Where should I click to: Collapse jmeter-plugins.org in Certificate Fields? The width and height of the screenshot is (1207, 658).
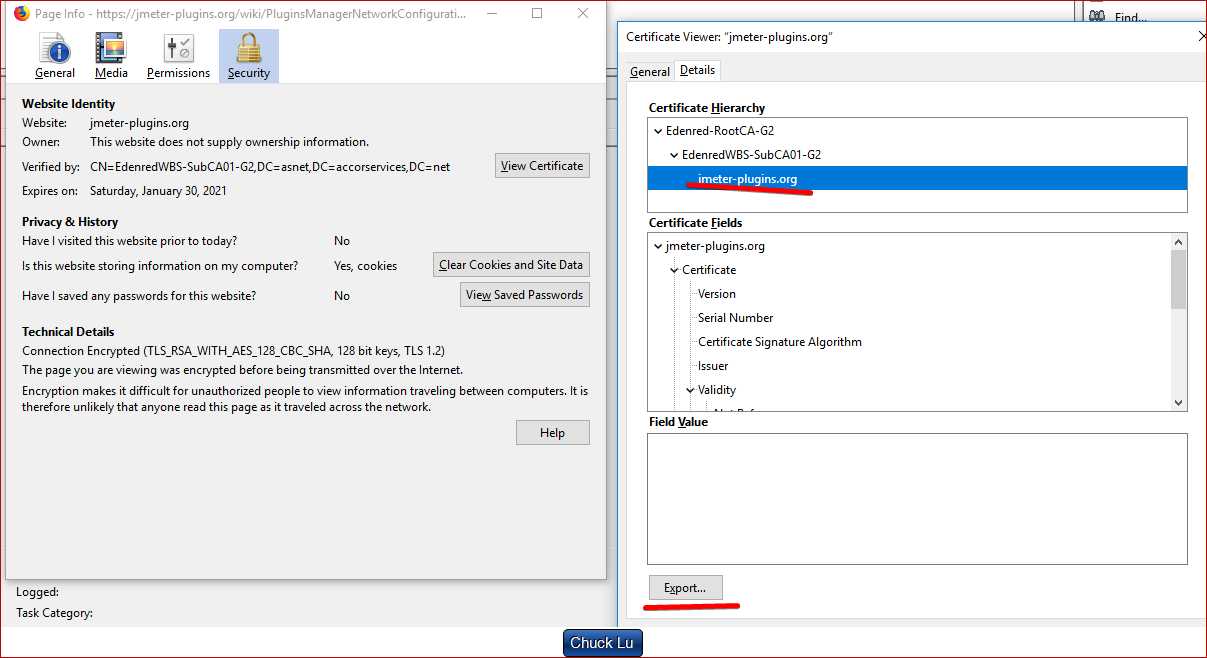(x=657, y=246)
